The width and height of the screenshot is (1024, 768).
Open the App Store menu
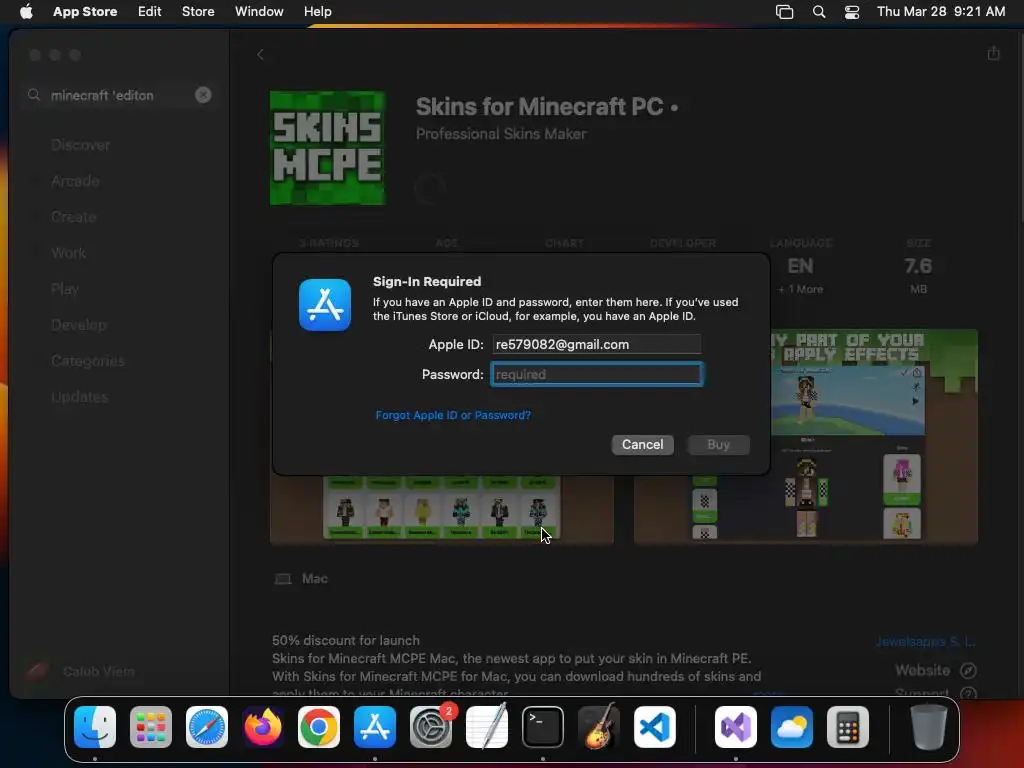(85, 12)
